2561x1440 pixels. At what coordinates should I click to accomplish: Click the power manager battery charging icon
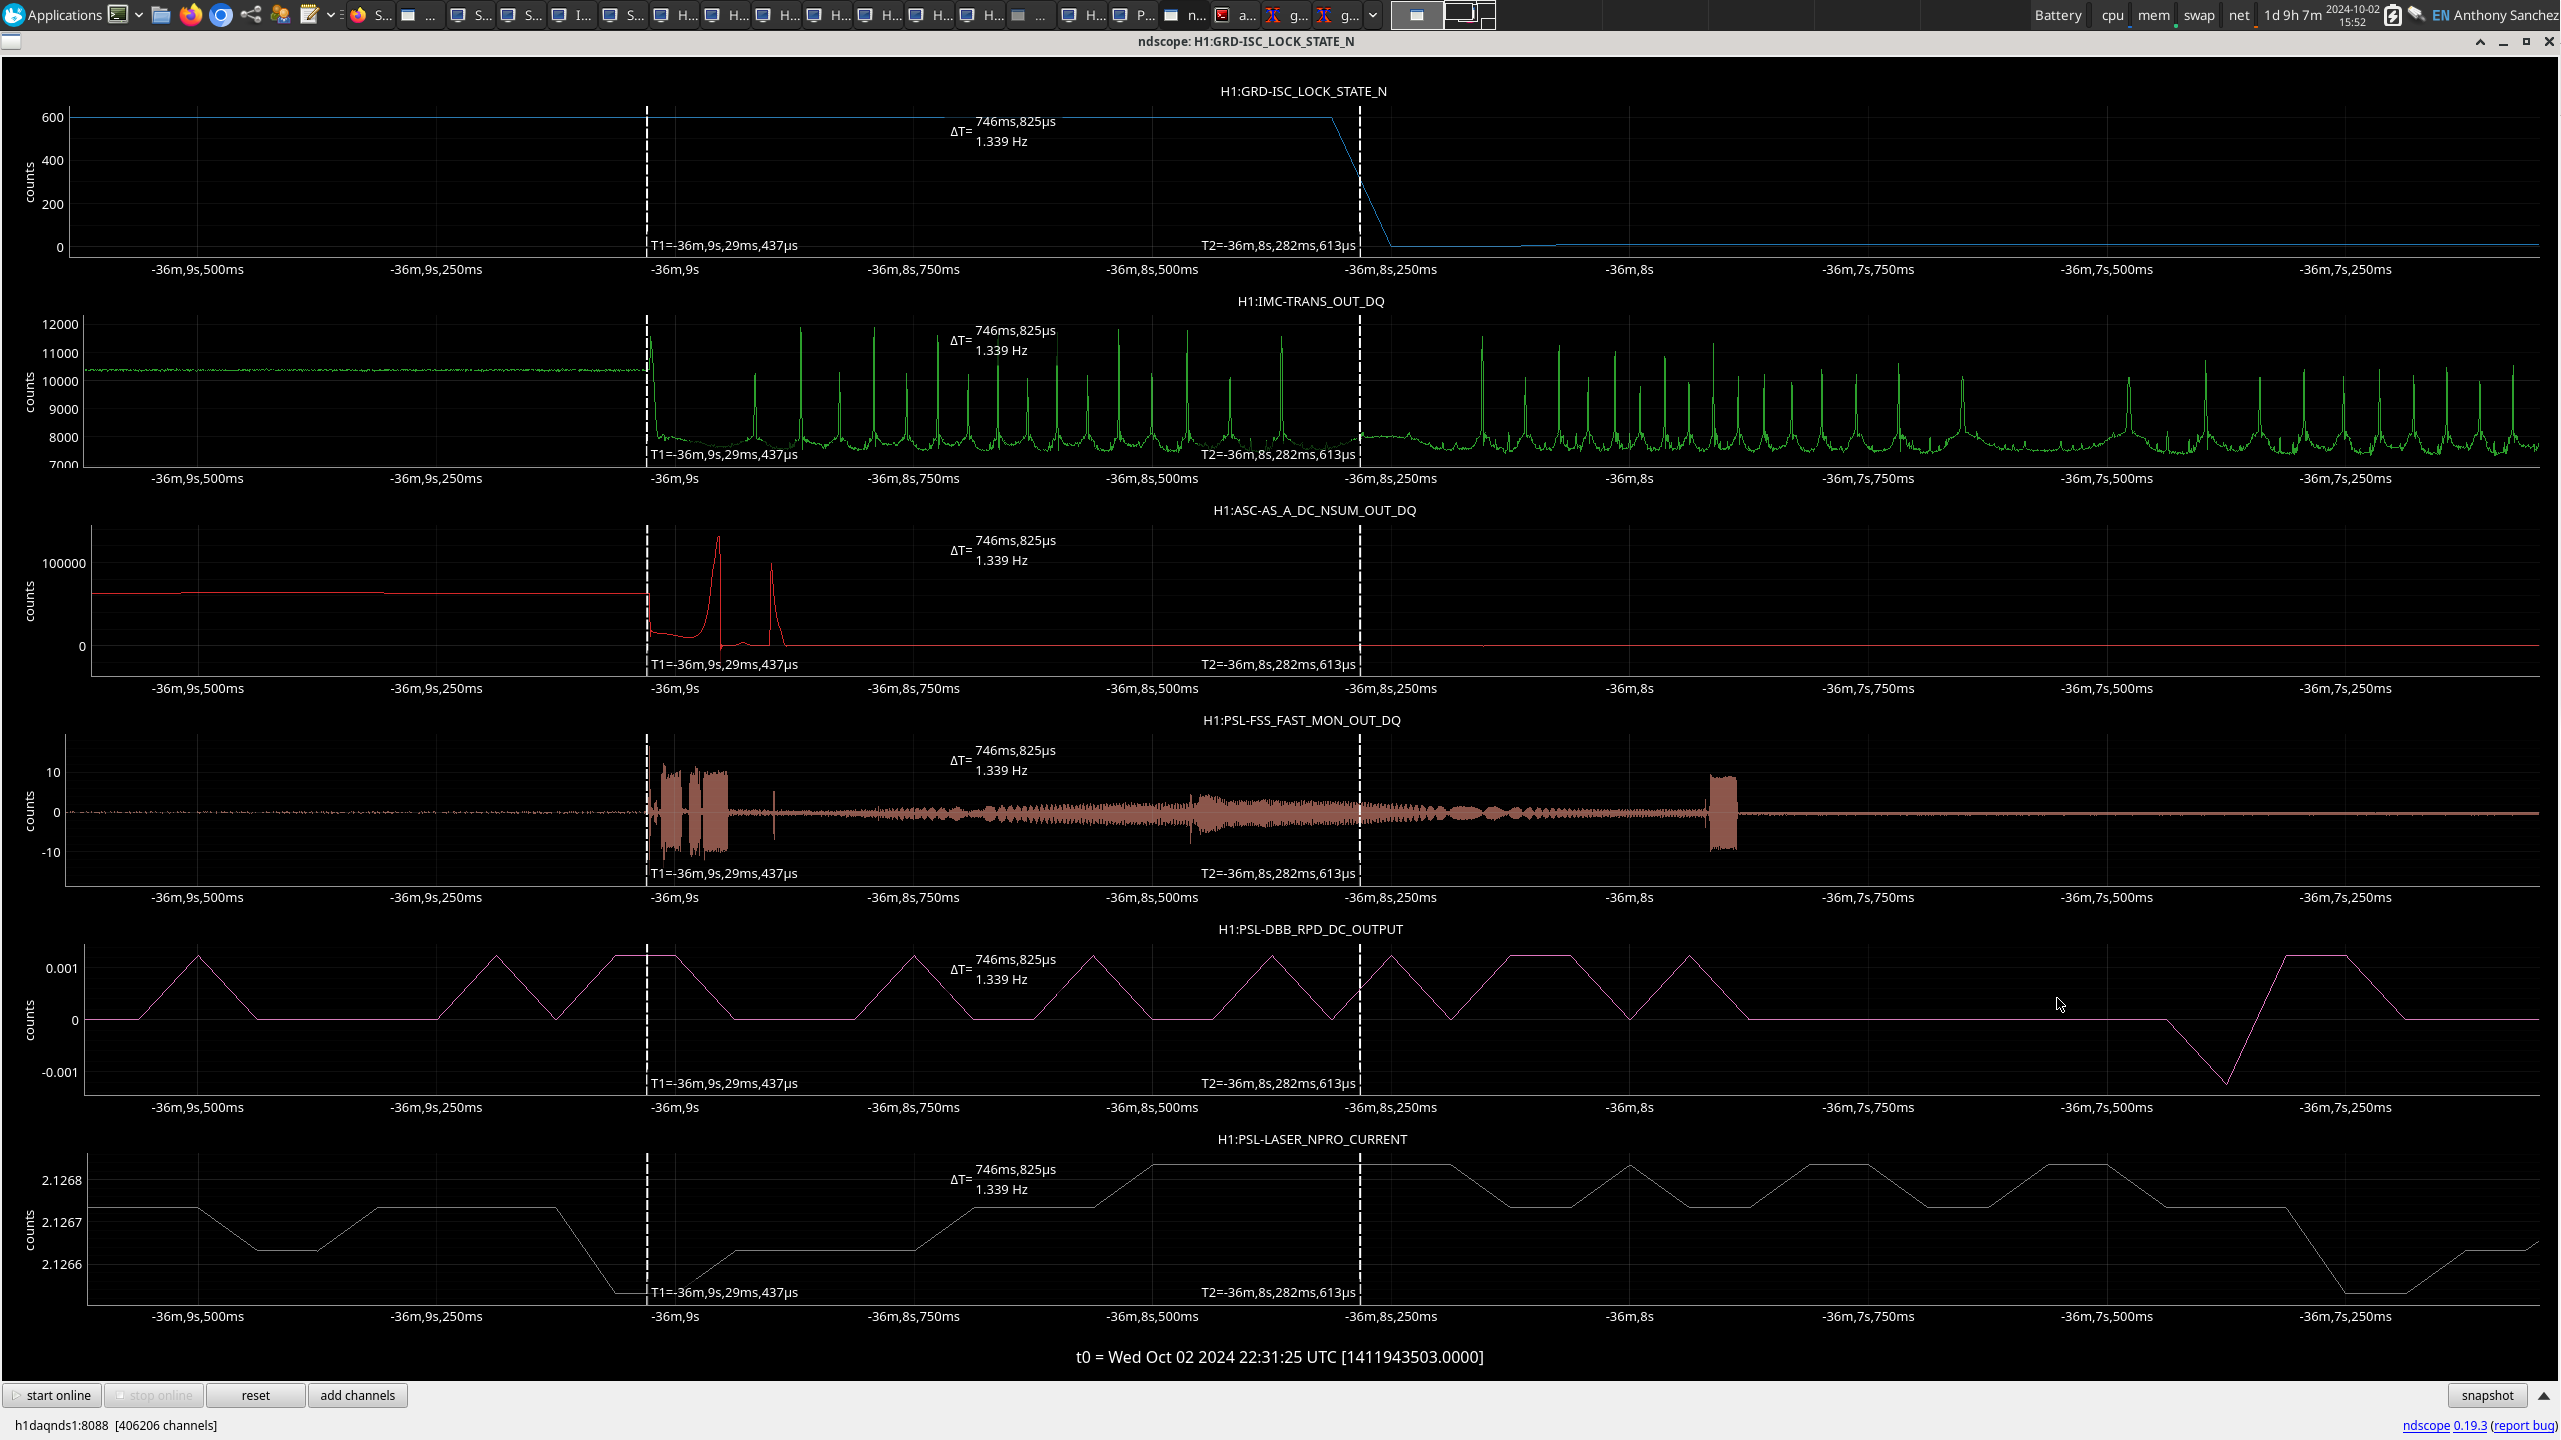2392,15
